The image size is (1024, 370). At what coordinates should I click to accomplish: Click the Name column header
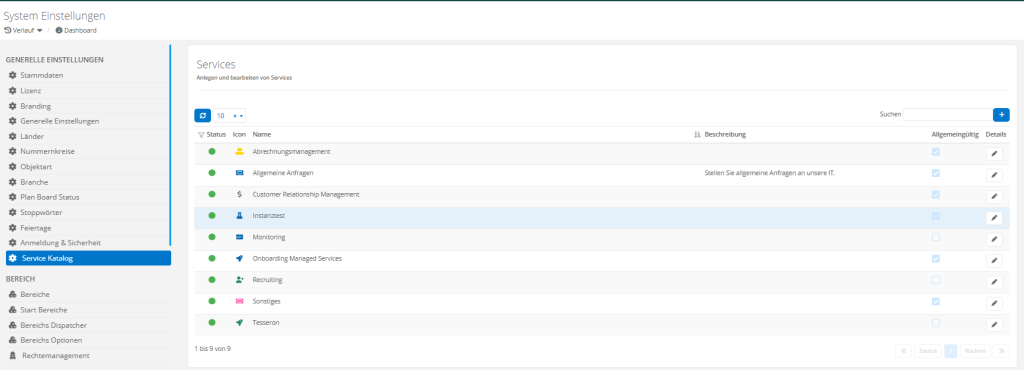[261, 135]
